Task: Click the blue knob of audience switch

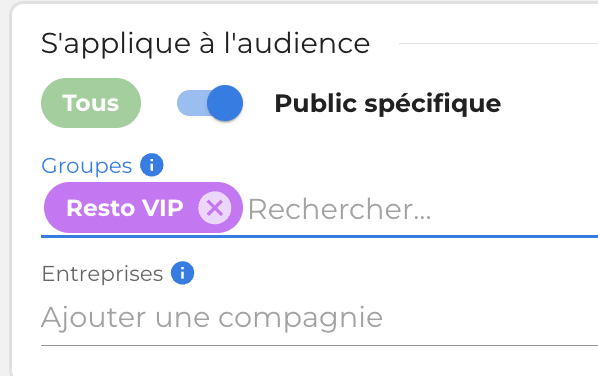Action: (225, 103)
